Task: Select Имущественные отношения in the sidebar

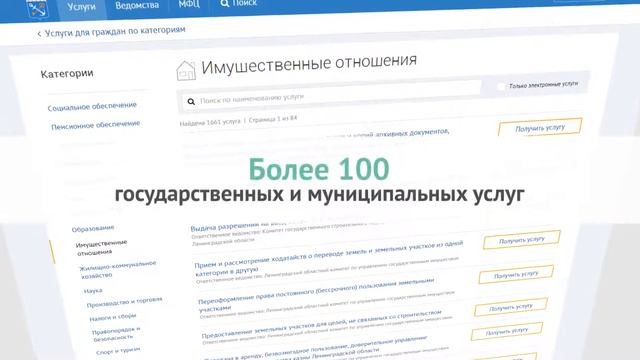Action: (101, 247)
